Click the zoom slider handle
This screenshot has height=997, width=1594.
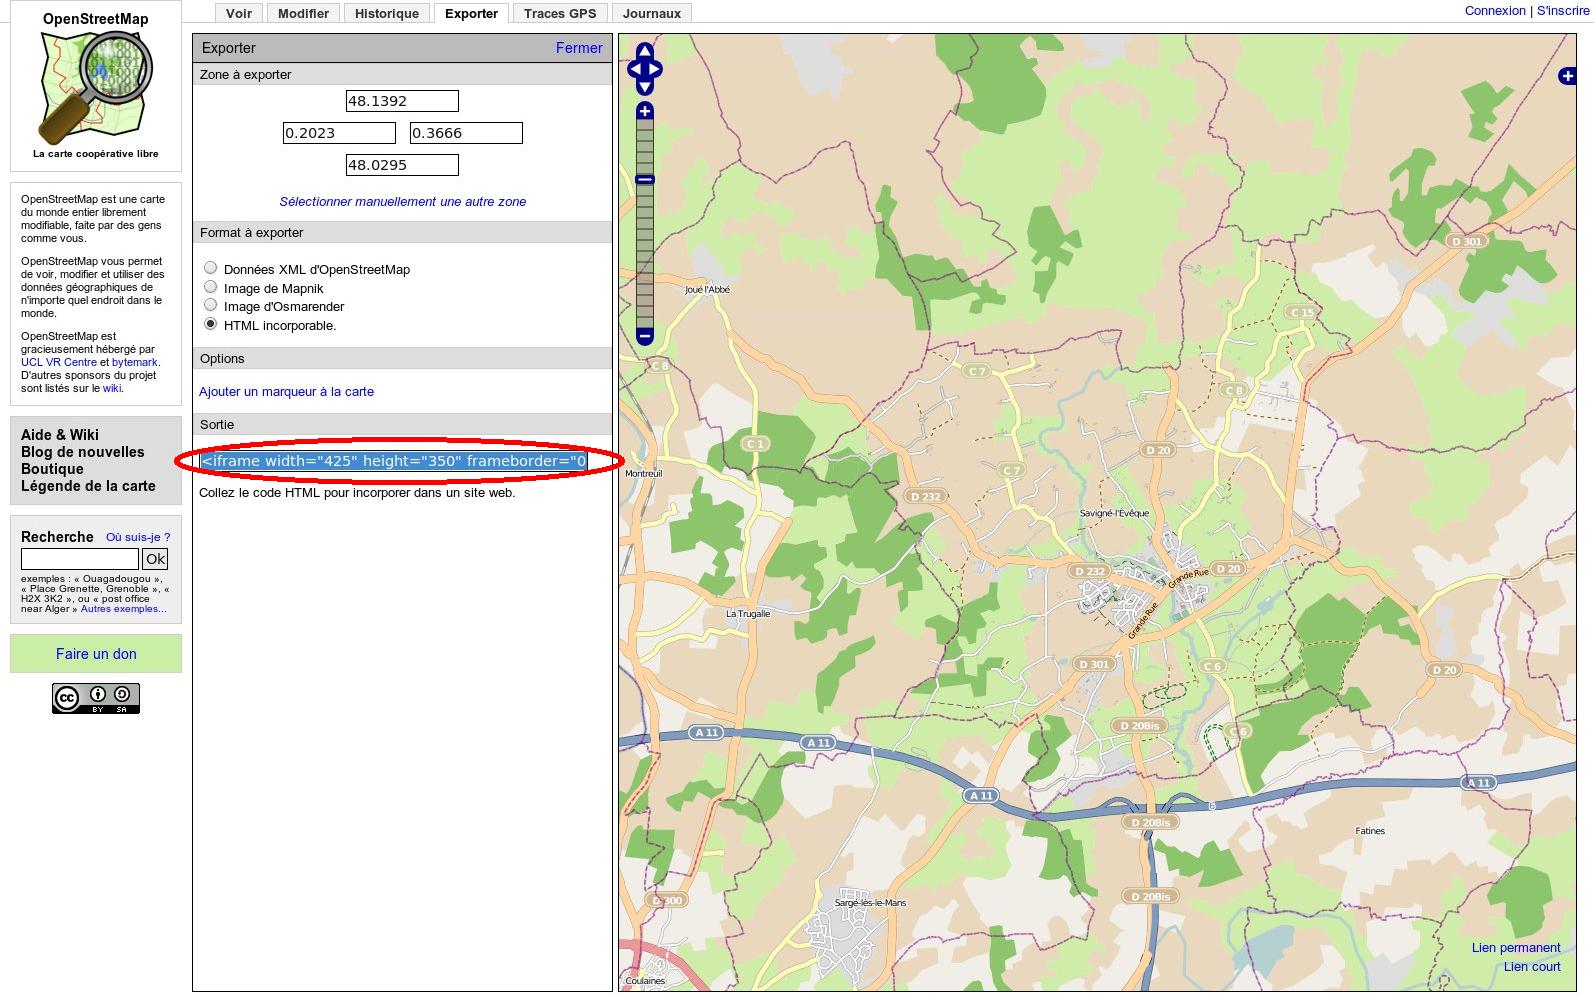(645, 179)
